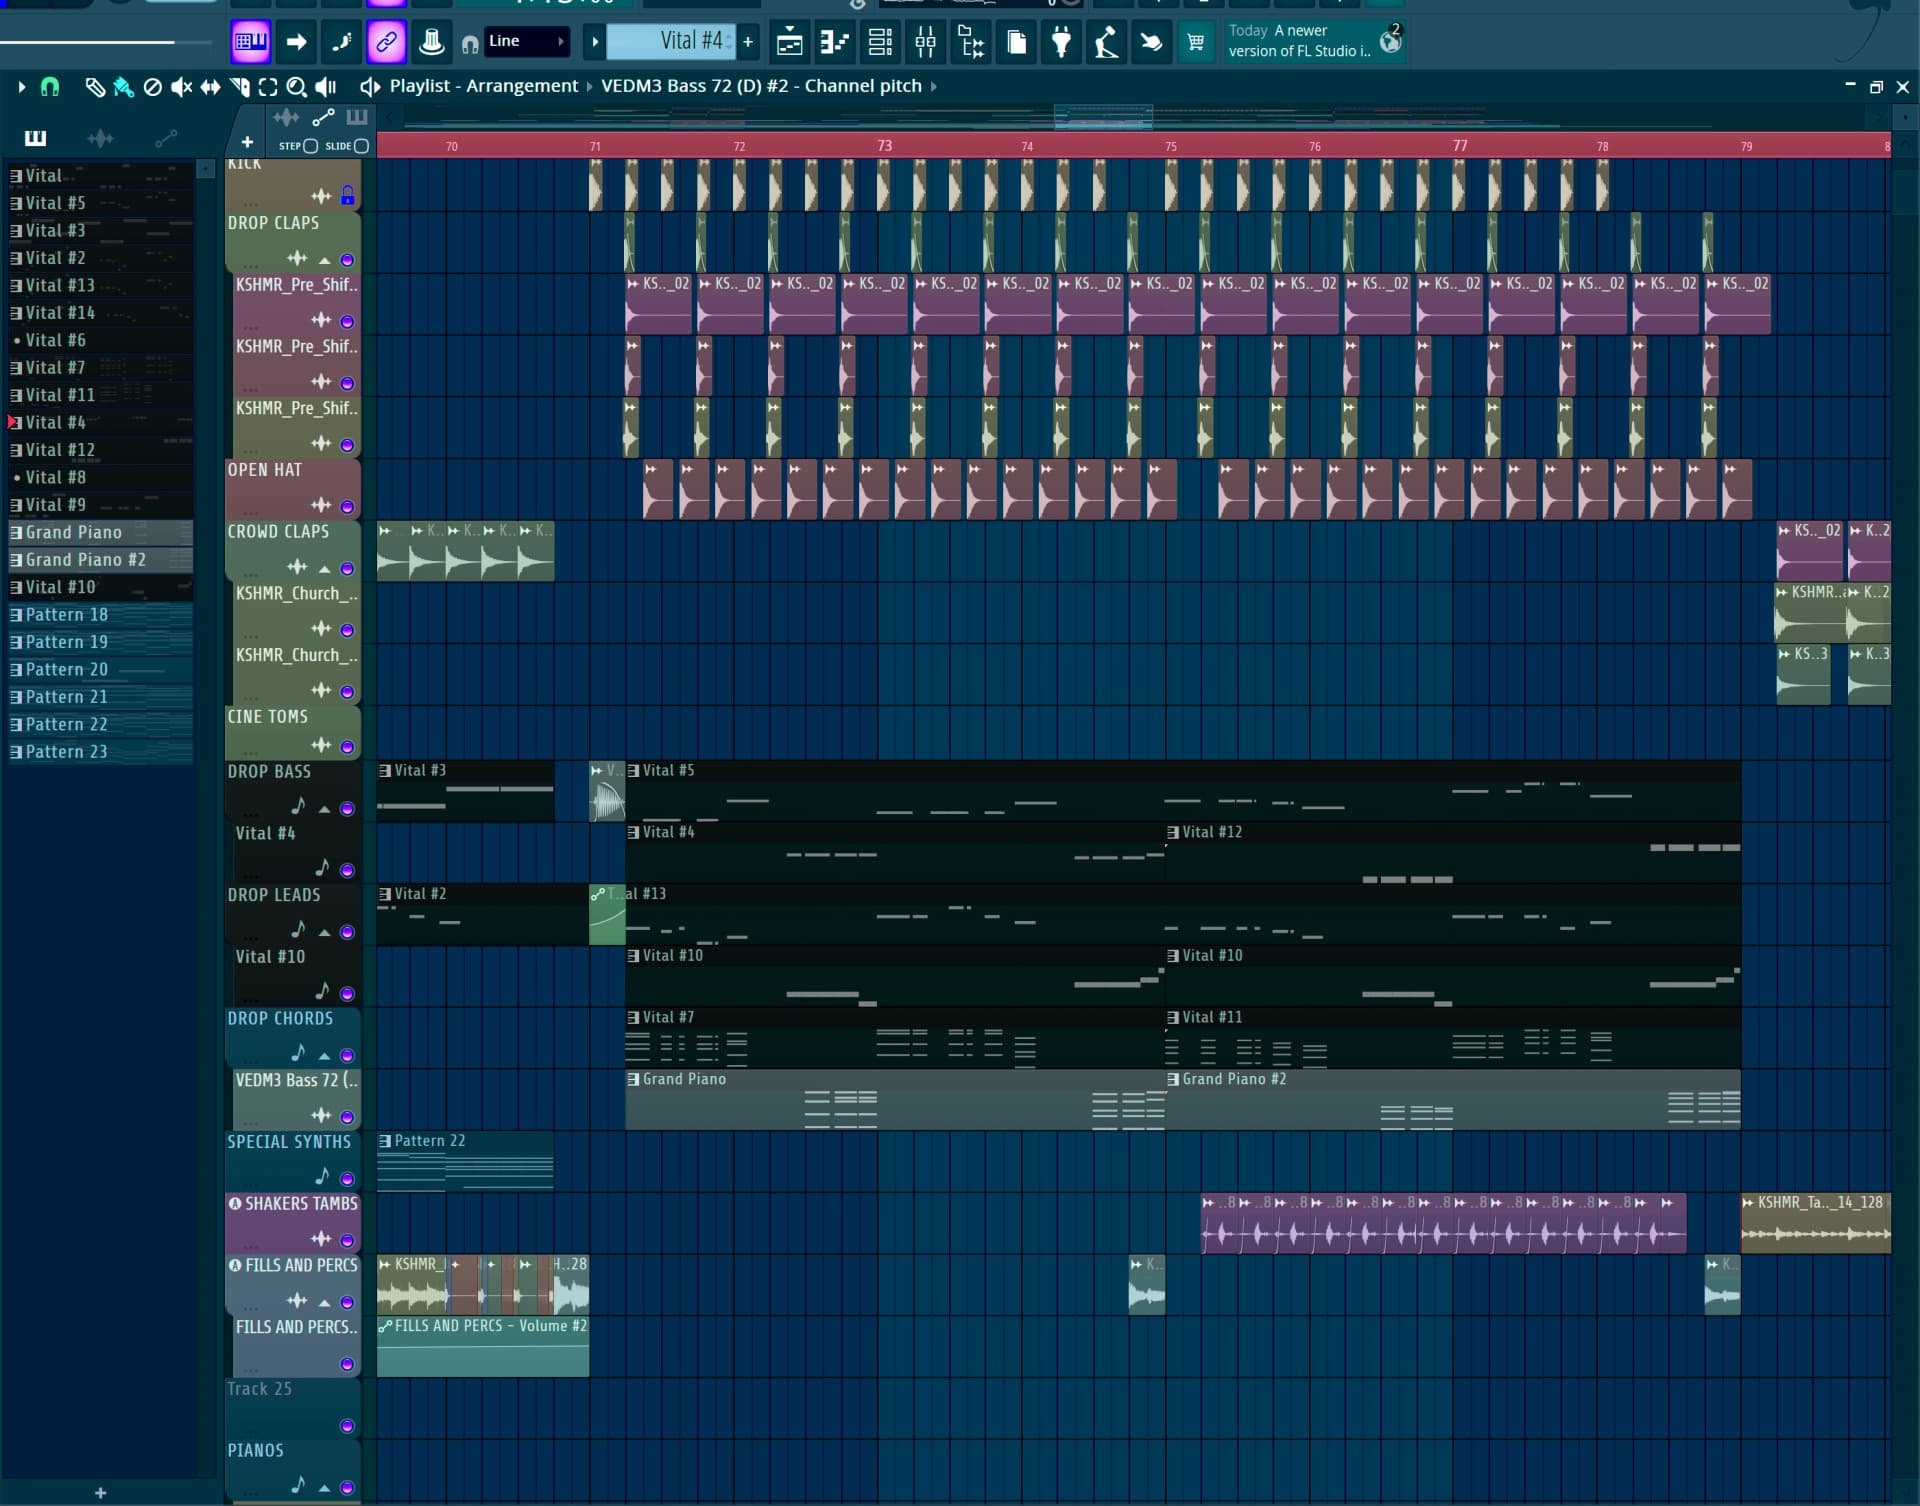Viewport: 1920px width, 1506px height.
Task: Open the Vital #4 pattern selector
Action: [671, 41]
